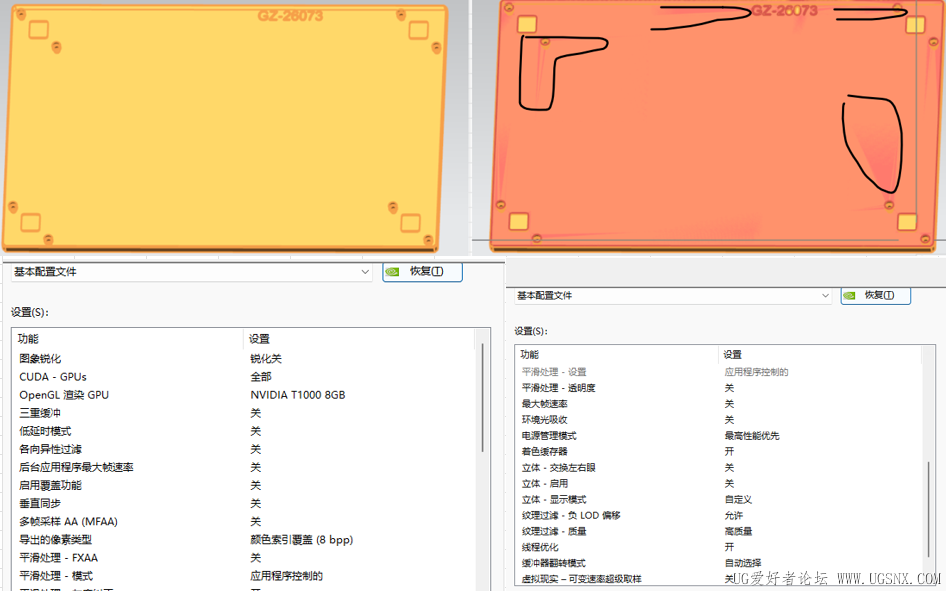Select the OpenGL 渲染 GPU row

coord(244,395)
